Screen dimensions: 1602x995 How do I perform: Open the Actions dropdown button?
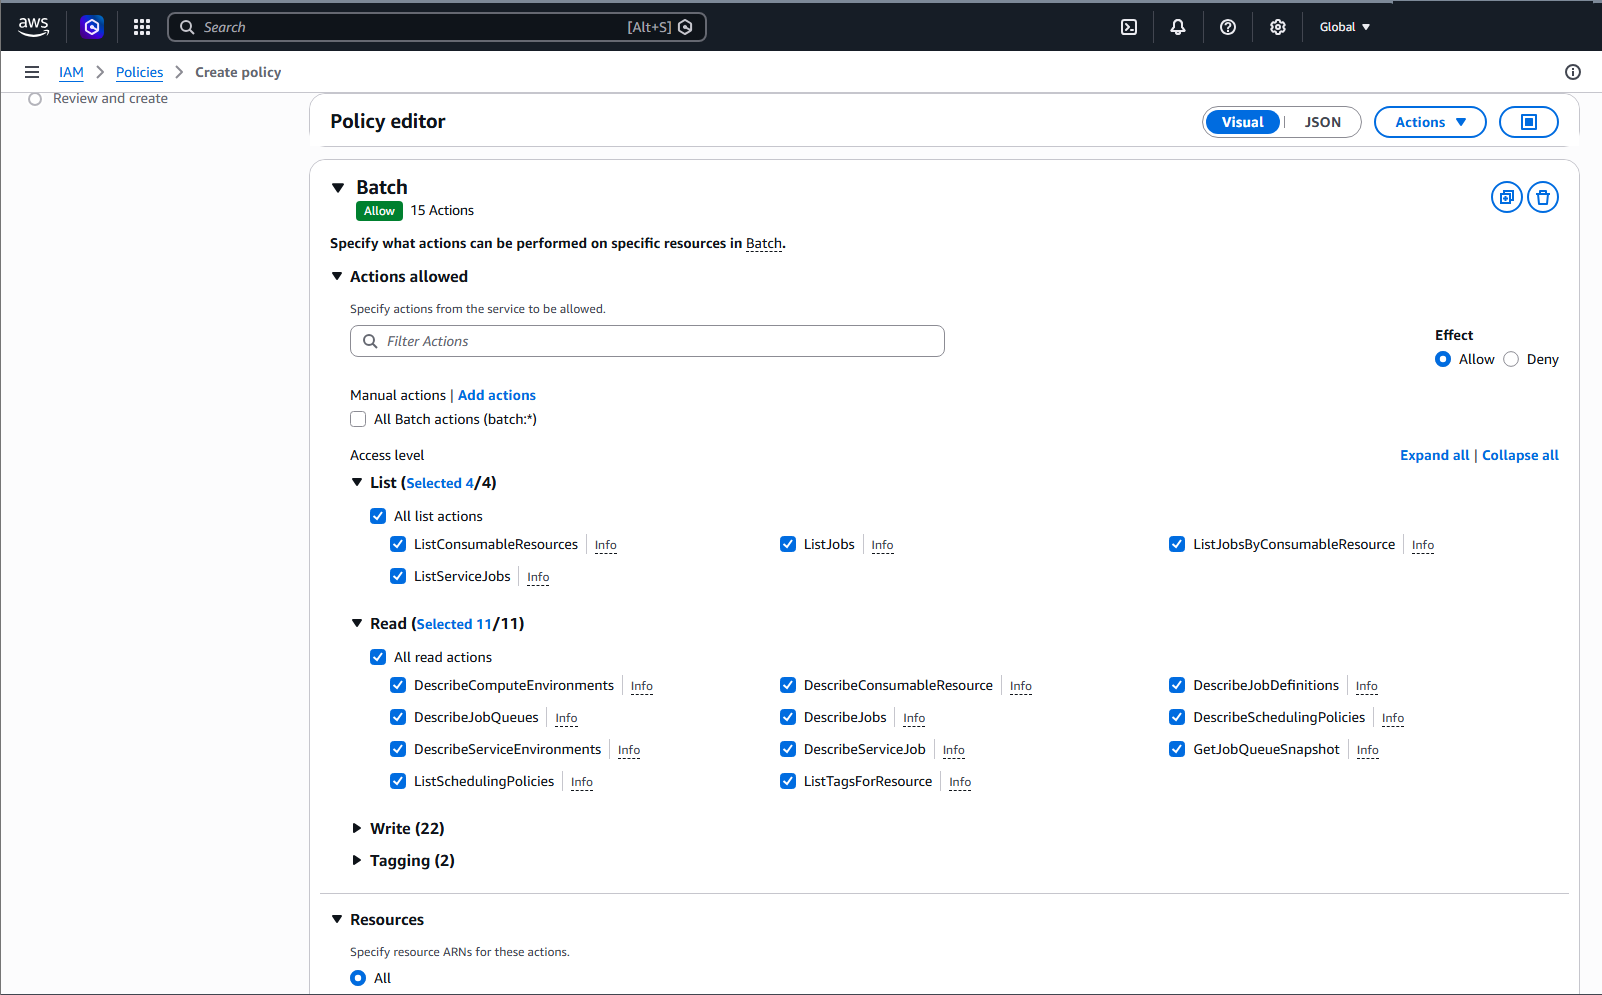[1430, 122]
